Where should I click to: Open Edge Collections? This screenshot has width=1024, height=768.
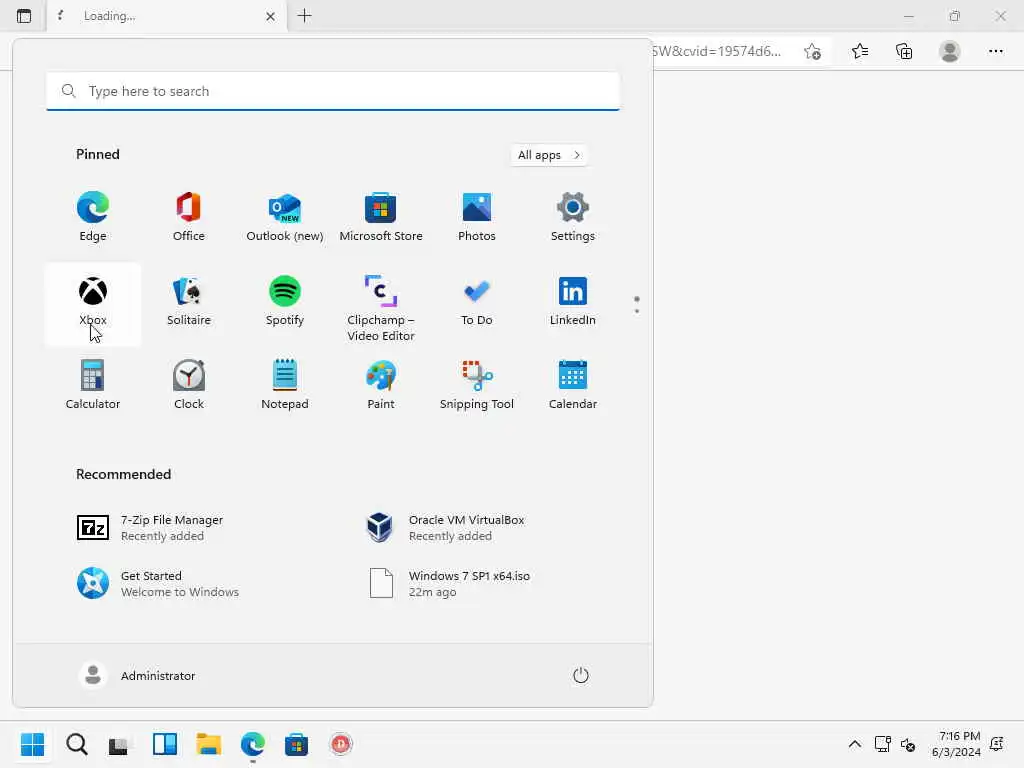point(904,51)
